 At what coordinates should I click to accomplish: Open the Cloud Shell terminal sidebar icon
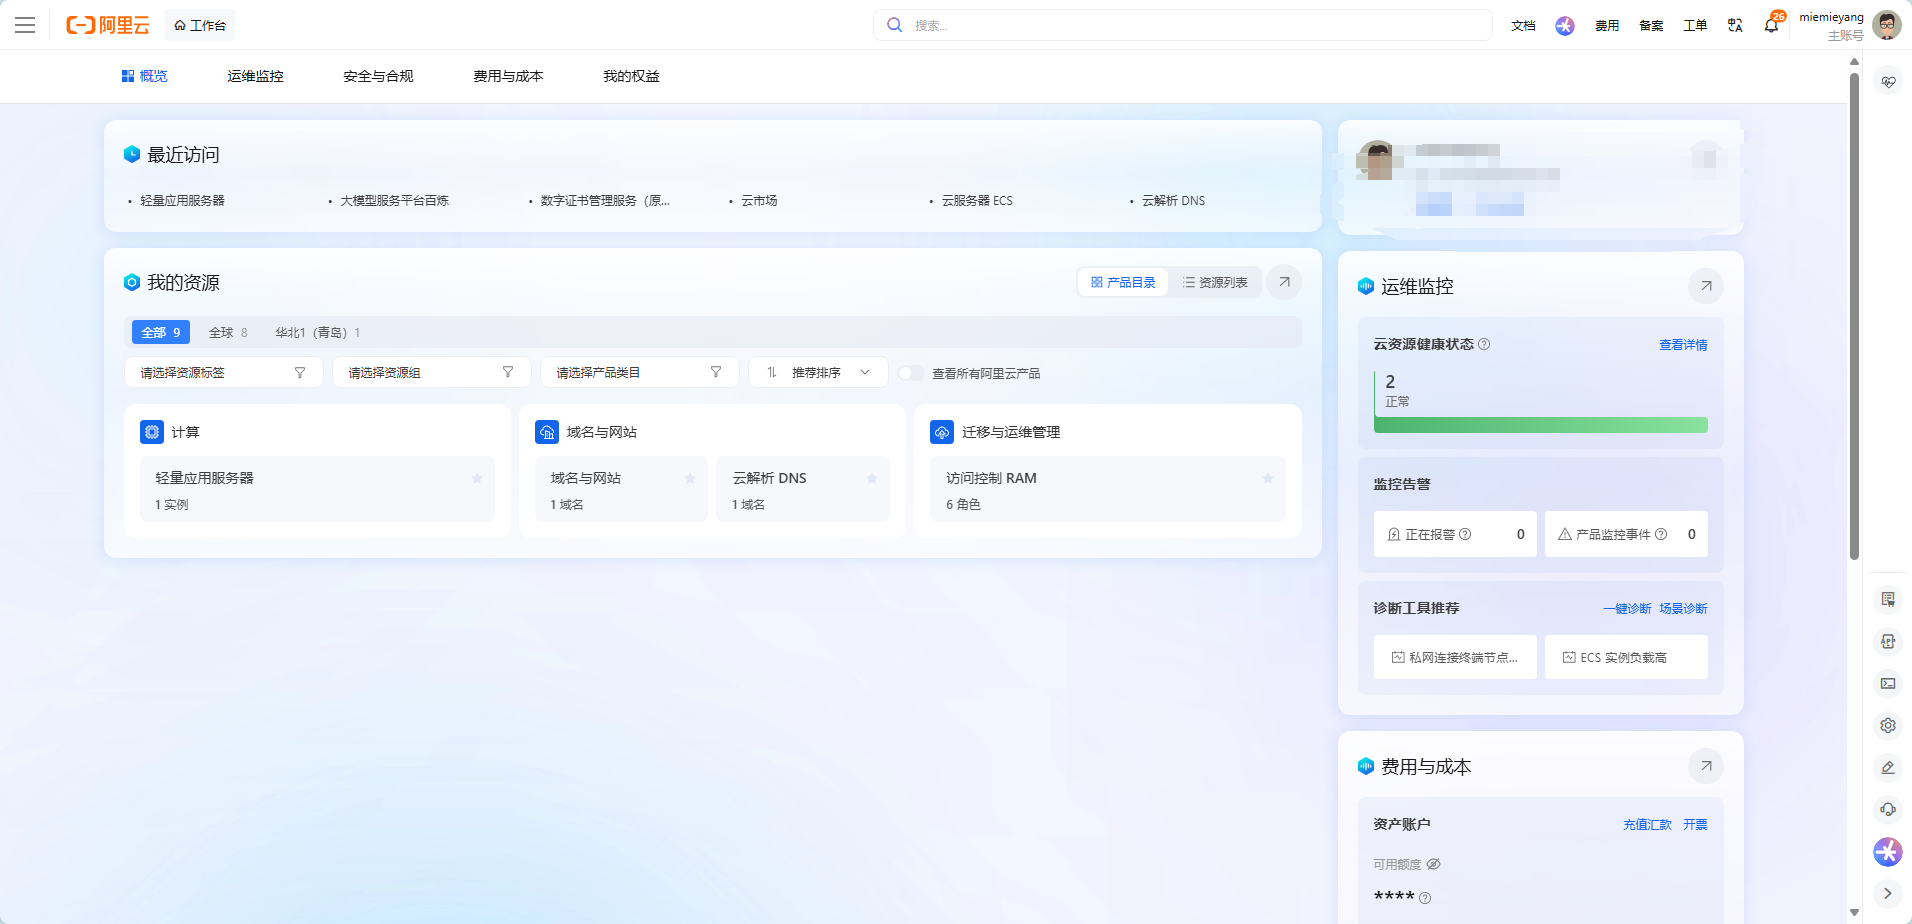pos(1888,683)
